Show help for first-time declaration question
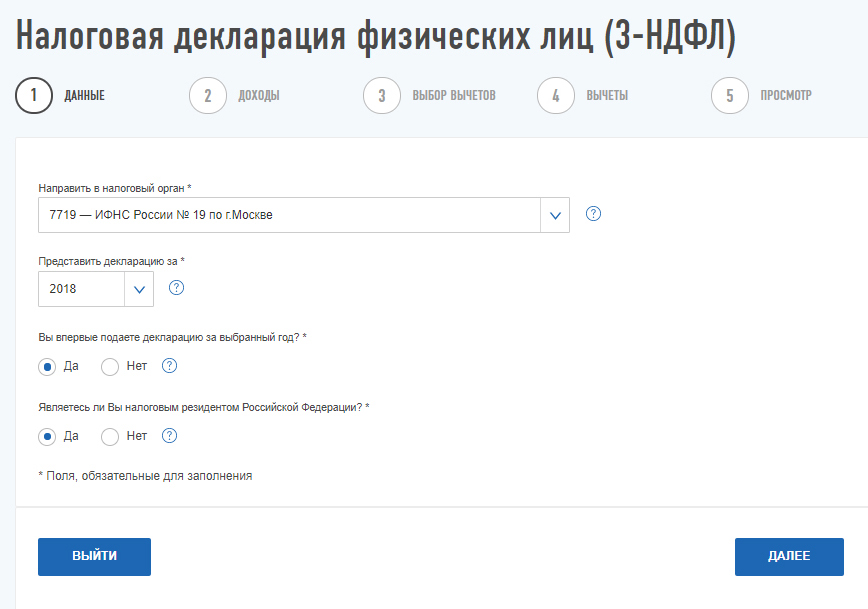The width and height of the screenshot is (868, 609). pyautogui.click(x=169, y=365)
